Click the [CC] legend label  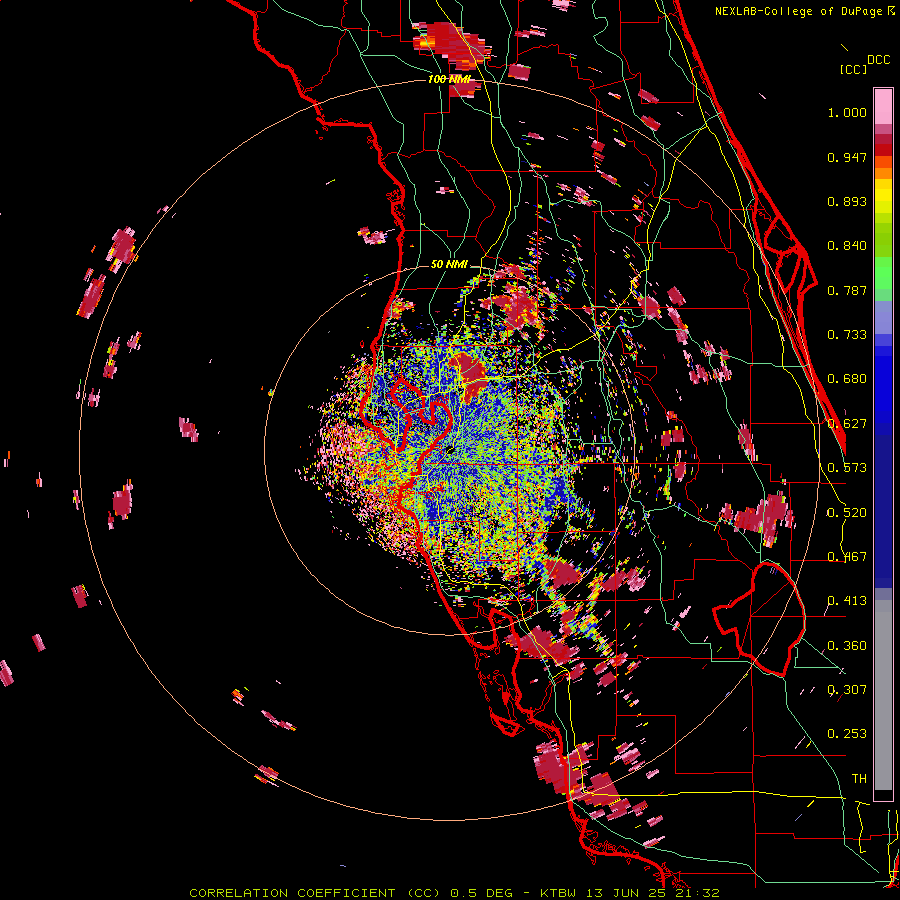(853, 69)
